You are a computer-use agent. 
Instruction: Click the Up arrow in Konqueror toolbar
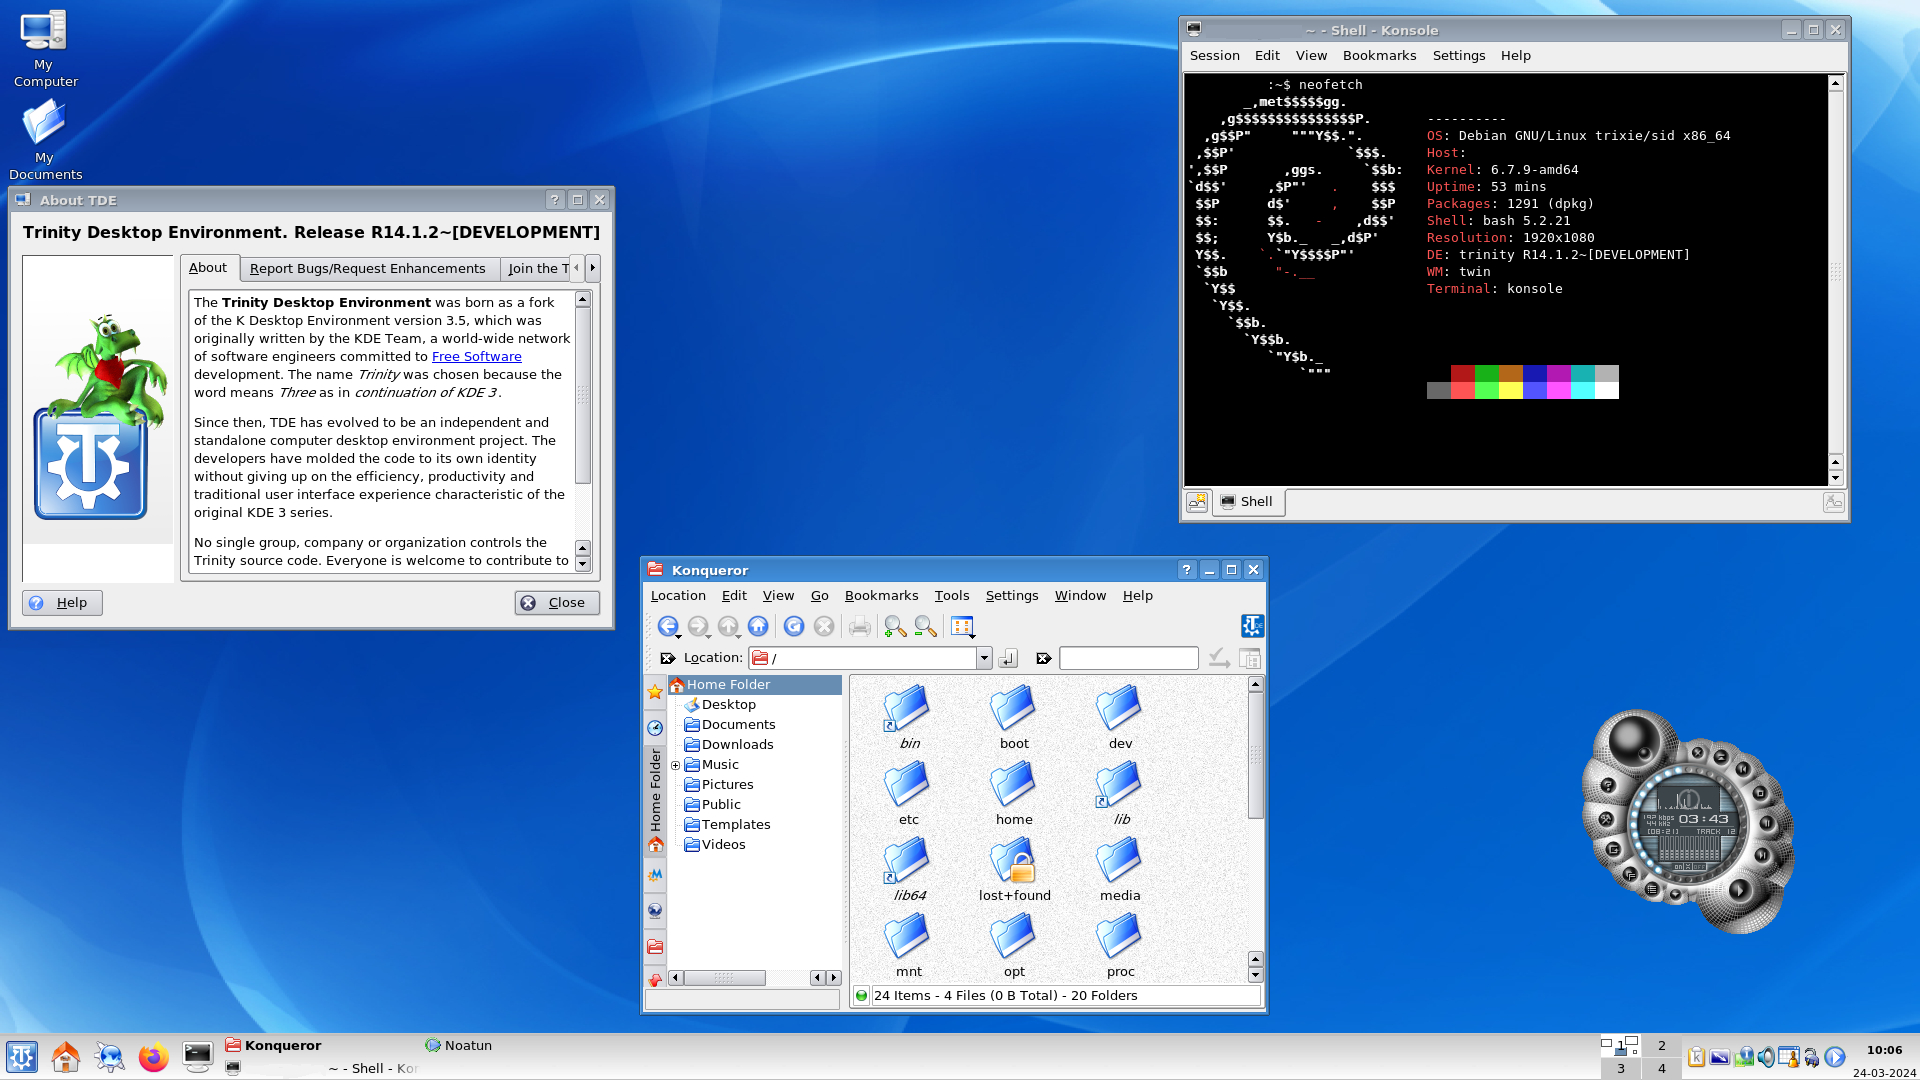pyautogui.click(x=727, y=626)
